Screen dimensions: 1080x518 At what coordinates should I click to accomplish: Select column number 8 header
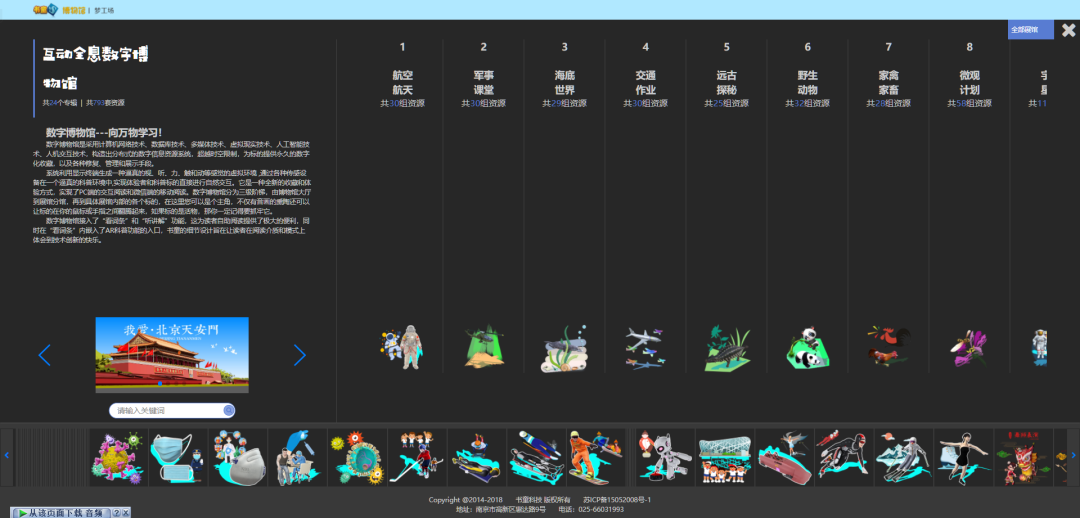coord(970,47)
